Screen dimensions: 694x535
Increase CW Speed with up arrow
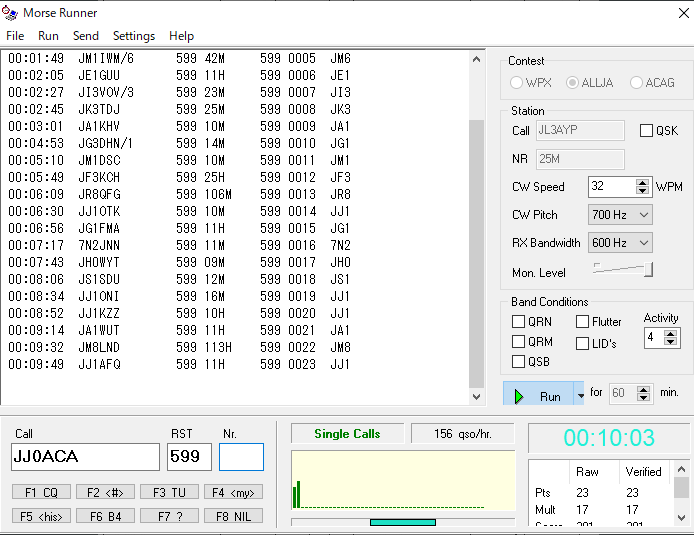pos(642,182)
